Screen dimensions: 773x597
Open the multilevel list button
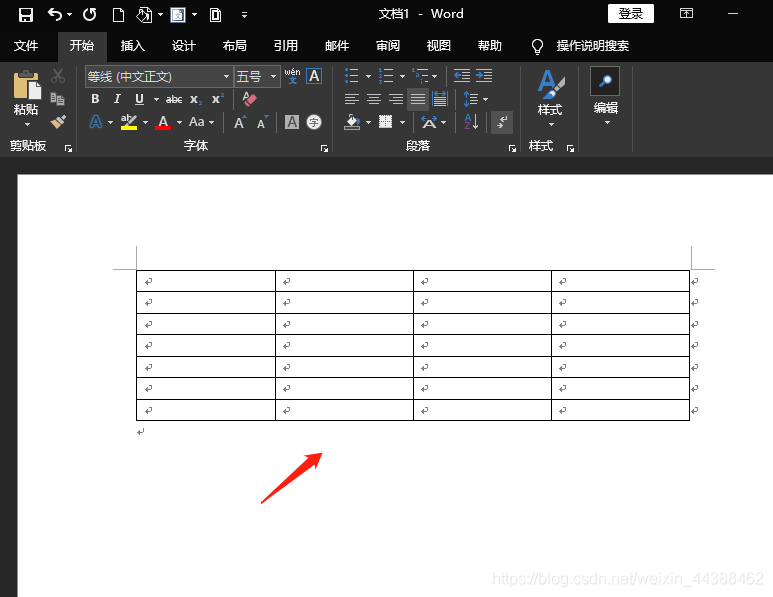pyautogui.click(x=420, y=76)
